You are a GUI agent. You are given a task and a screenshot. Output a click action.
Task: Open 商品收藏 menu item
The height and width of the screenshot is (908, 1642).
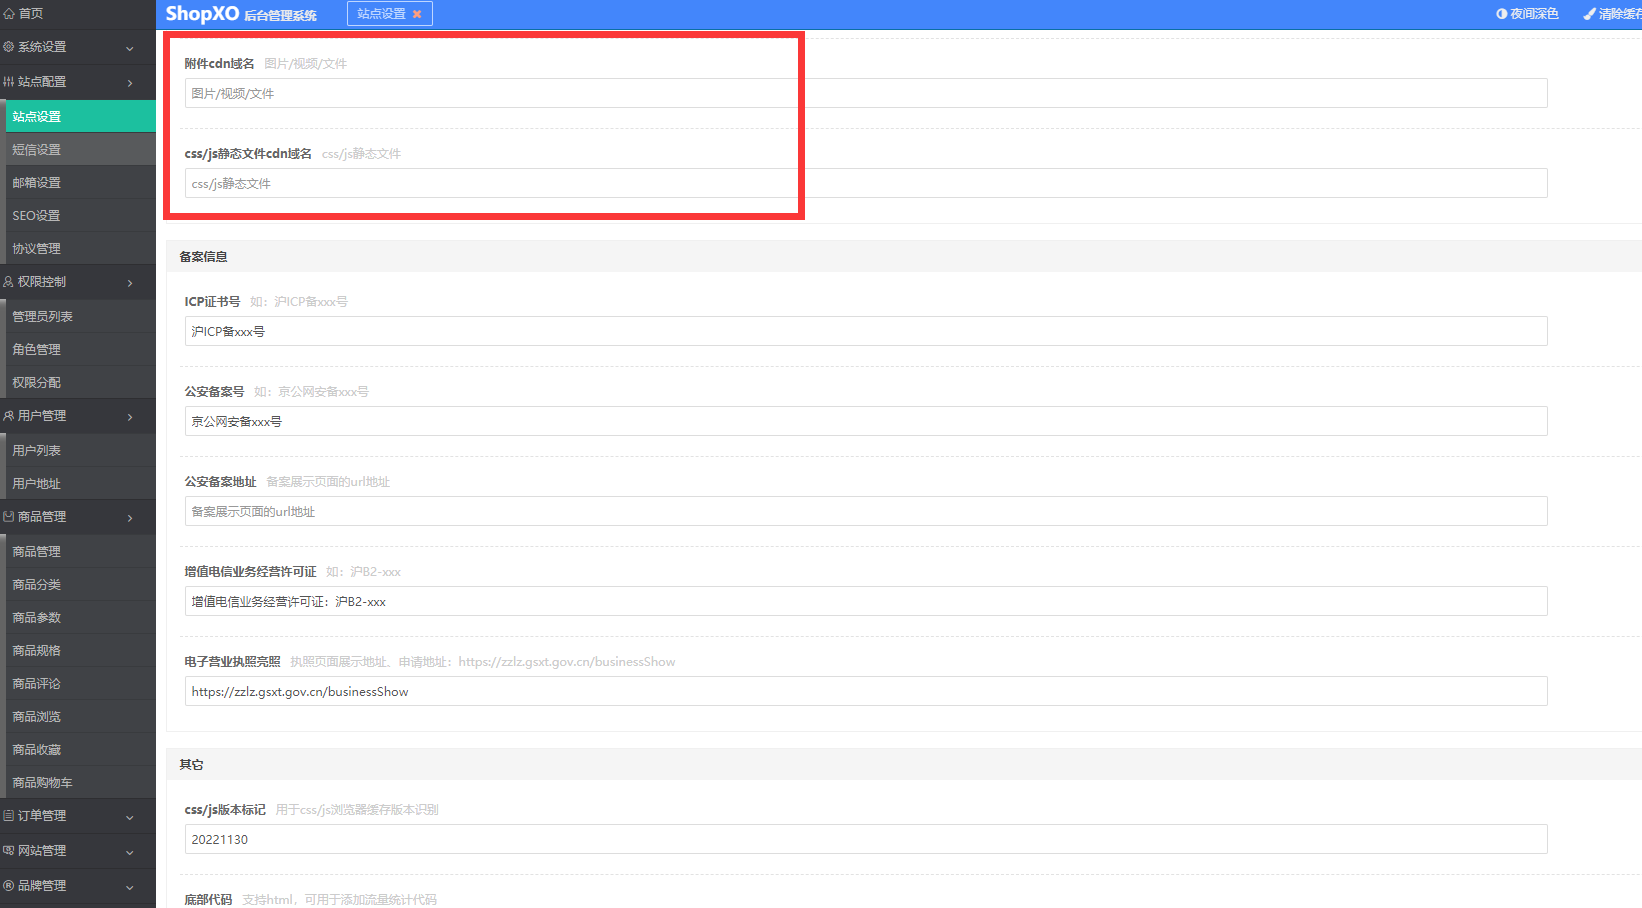(x=80, y=749)
